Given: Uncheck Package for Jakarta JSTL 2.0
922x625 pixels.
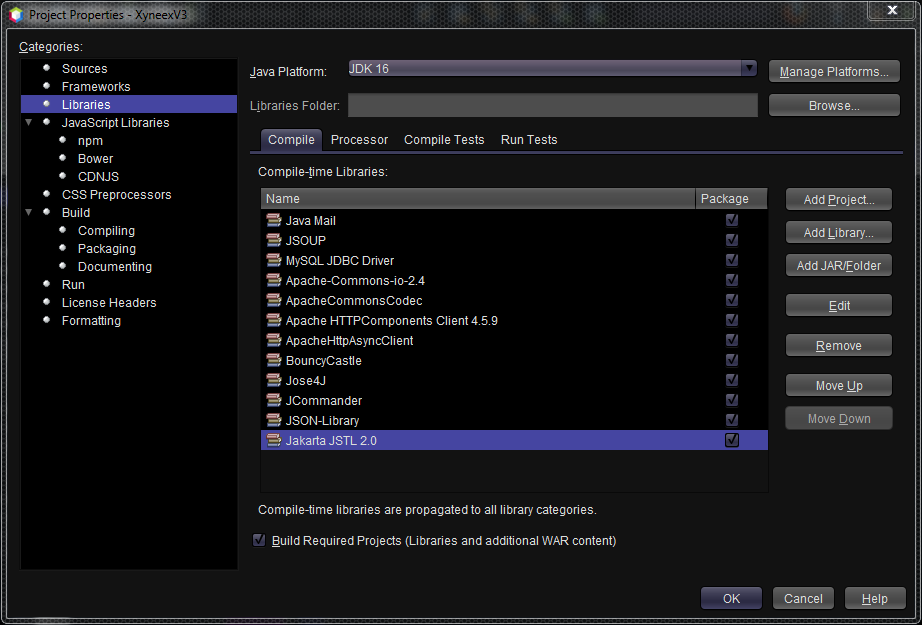Looking at the screenshot, I should pyautogui.click(x=731, y=440).
